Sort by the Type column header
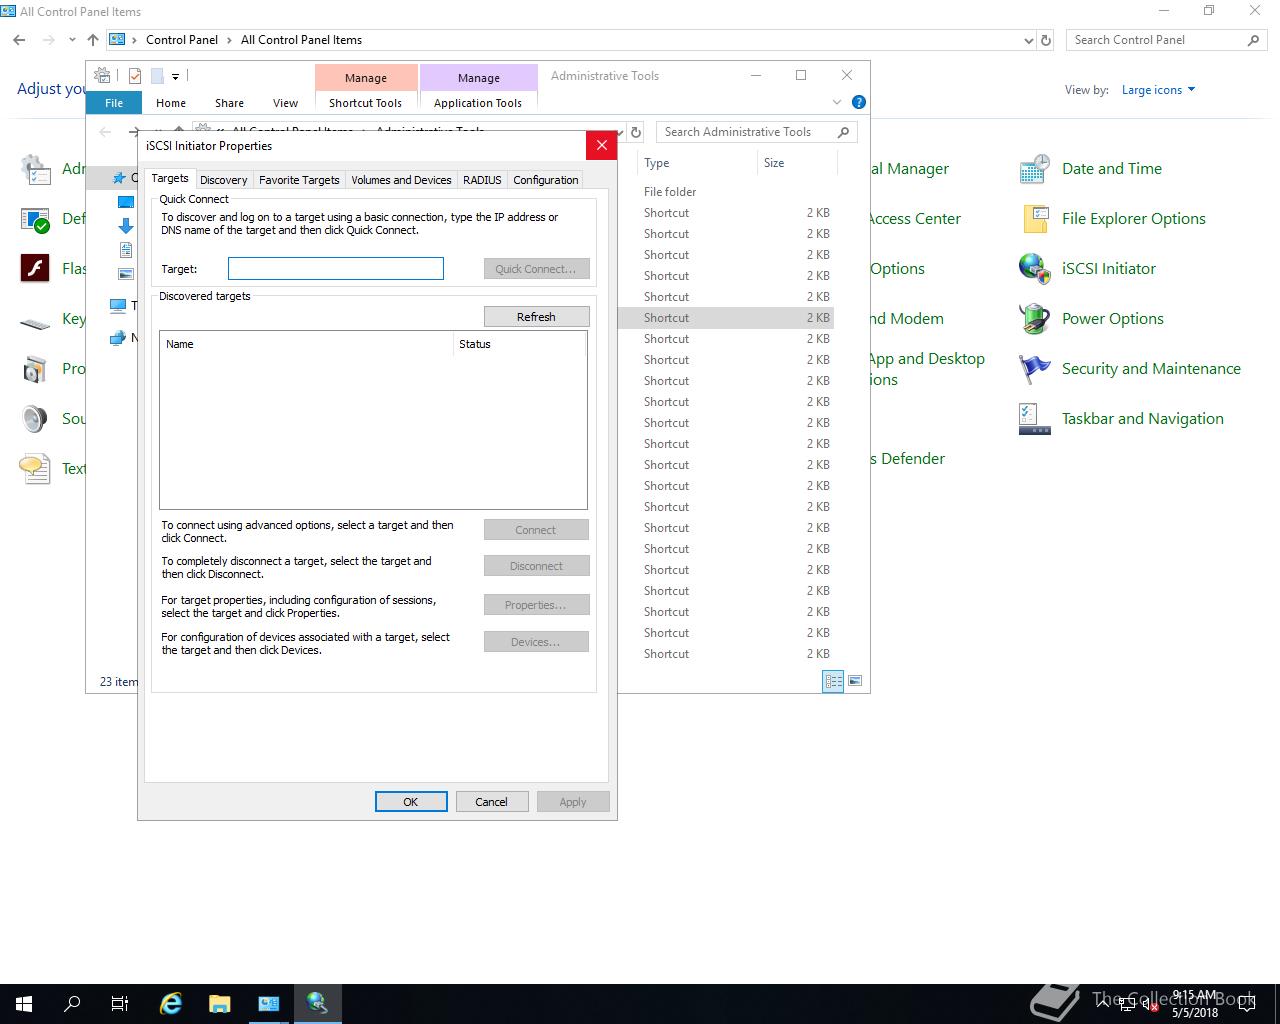Viewport: 1280px width, 1024px height. (696, 163)
